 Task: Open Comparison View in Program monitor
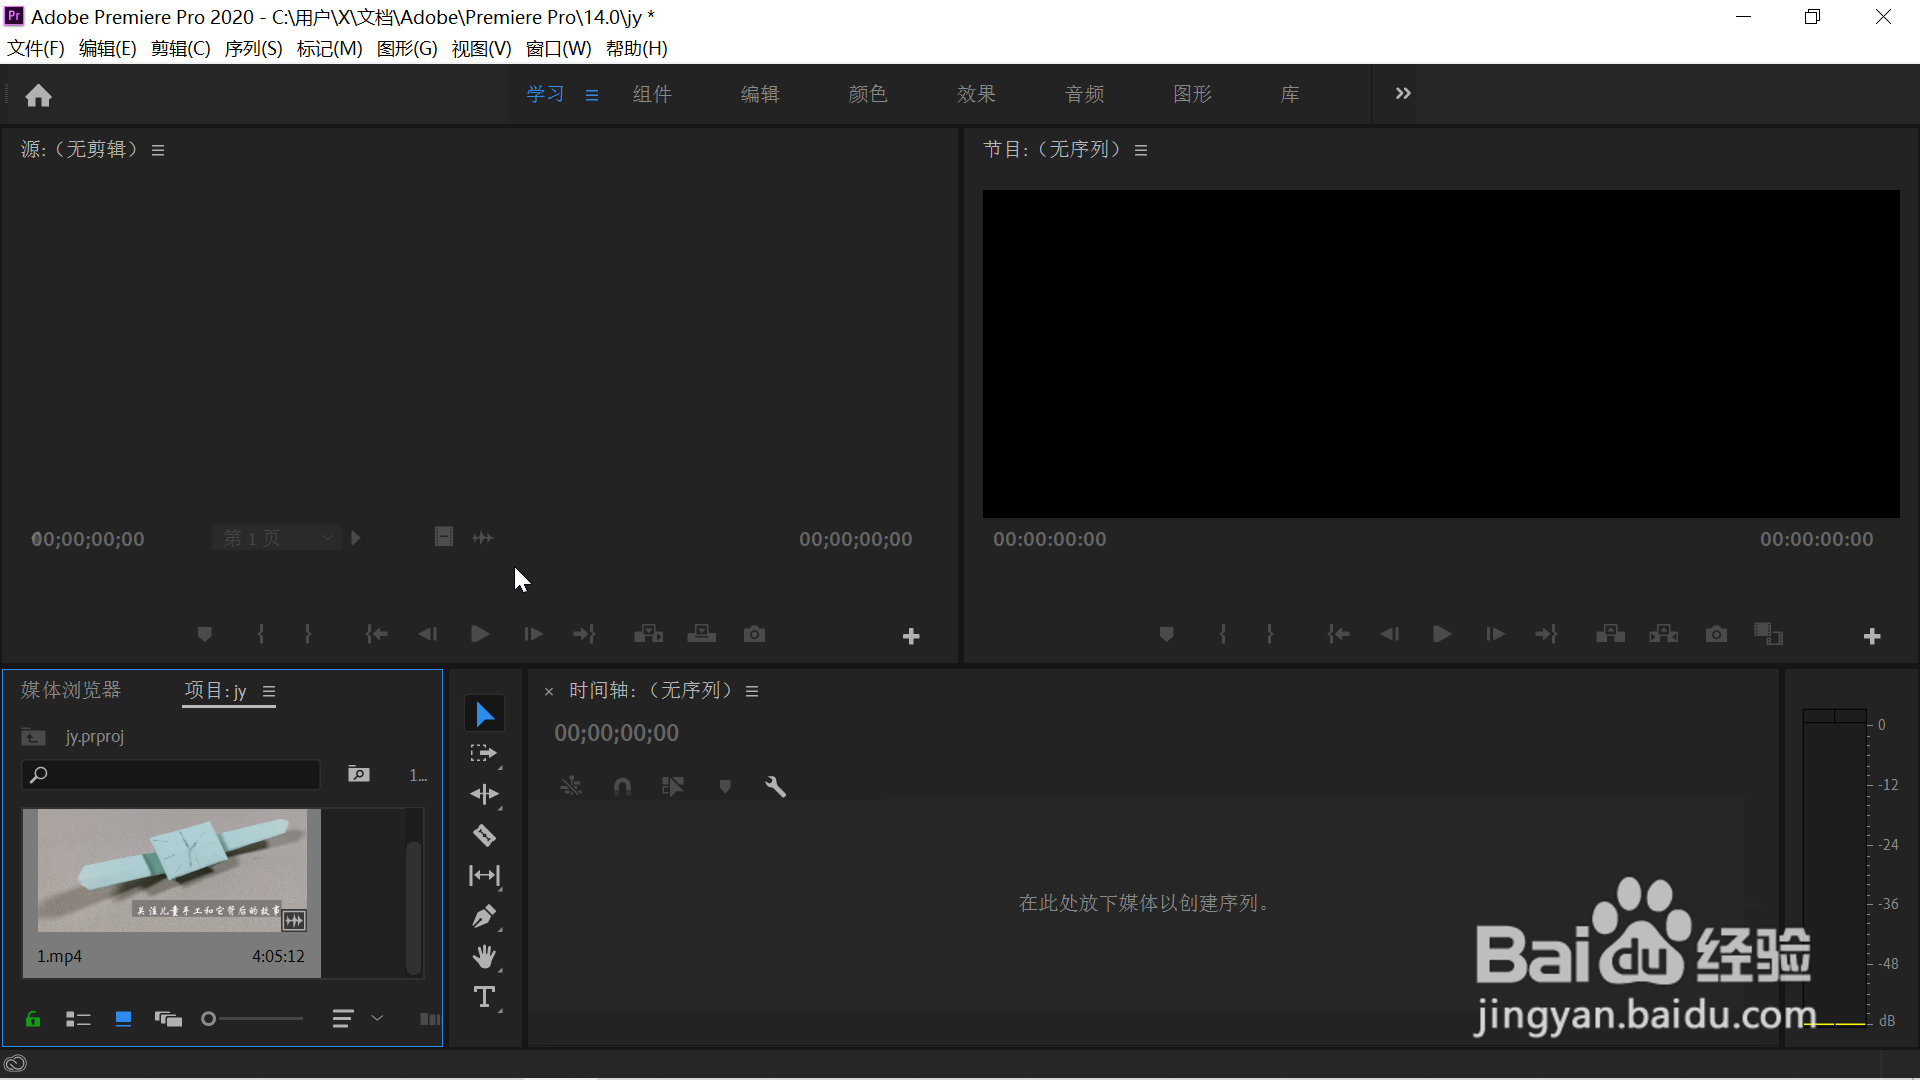click(x=1768, y=634)
